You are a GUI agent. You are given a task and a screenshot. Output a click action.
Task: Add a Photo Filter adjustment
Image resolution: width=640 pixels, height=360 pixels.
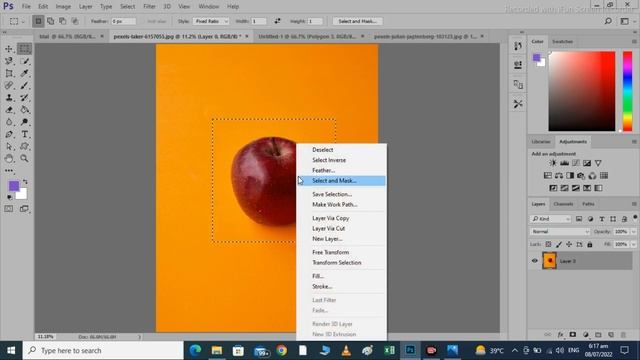point(581,176)
